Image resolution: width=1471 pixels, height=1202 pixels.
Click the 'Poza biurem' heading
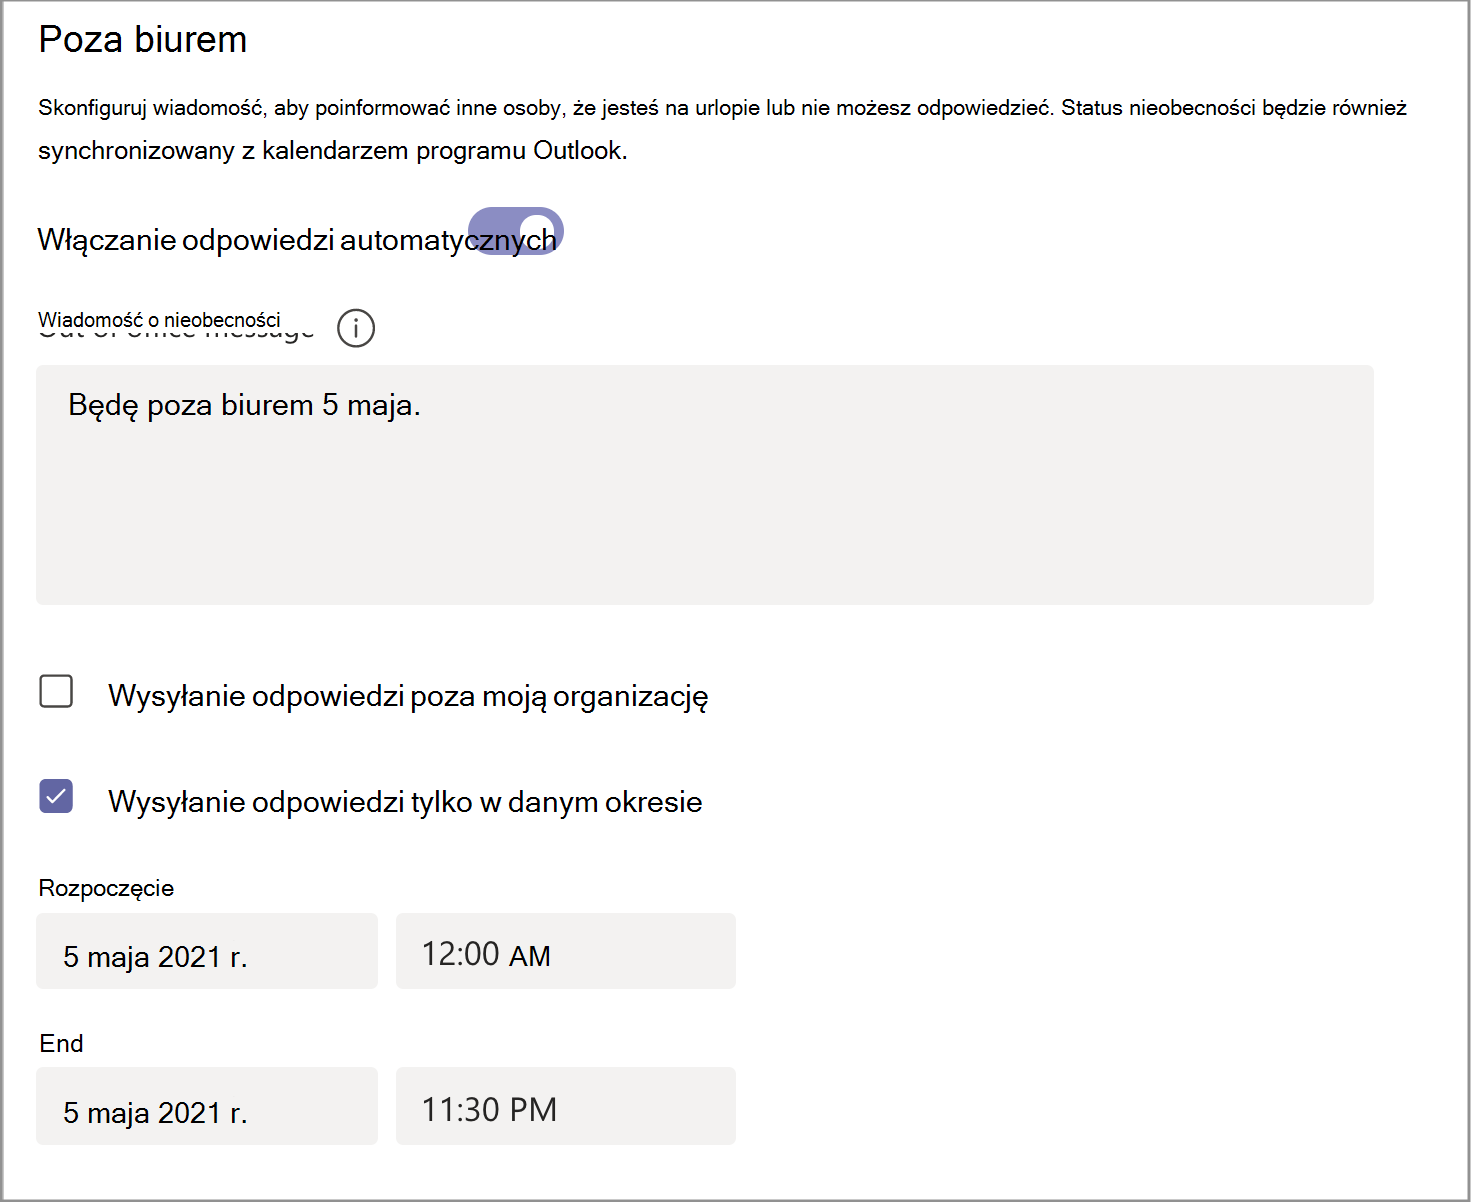[143, 39]
